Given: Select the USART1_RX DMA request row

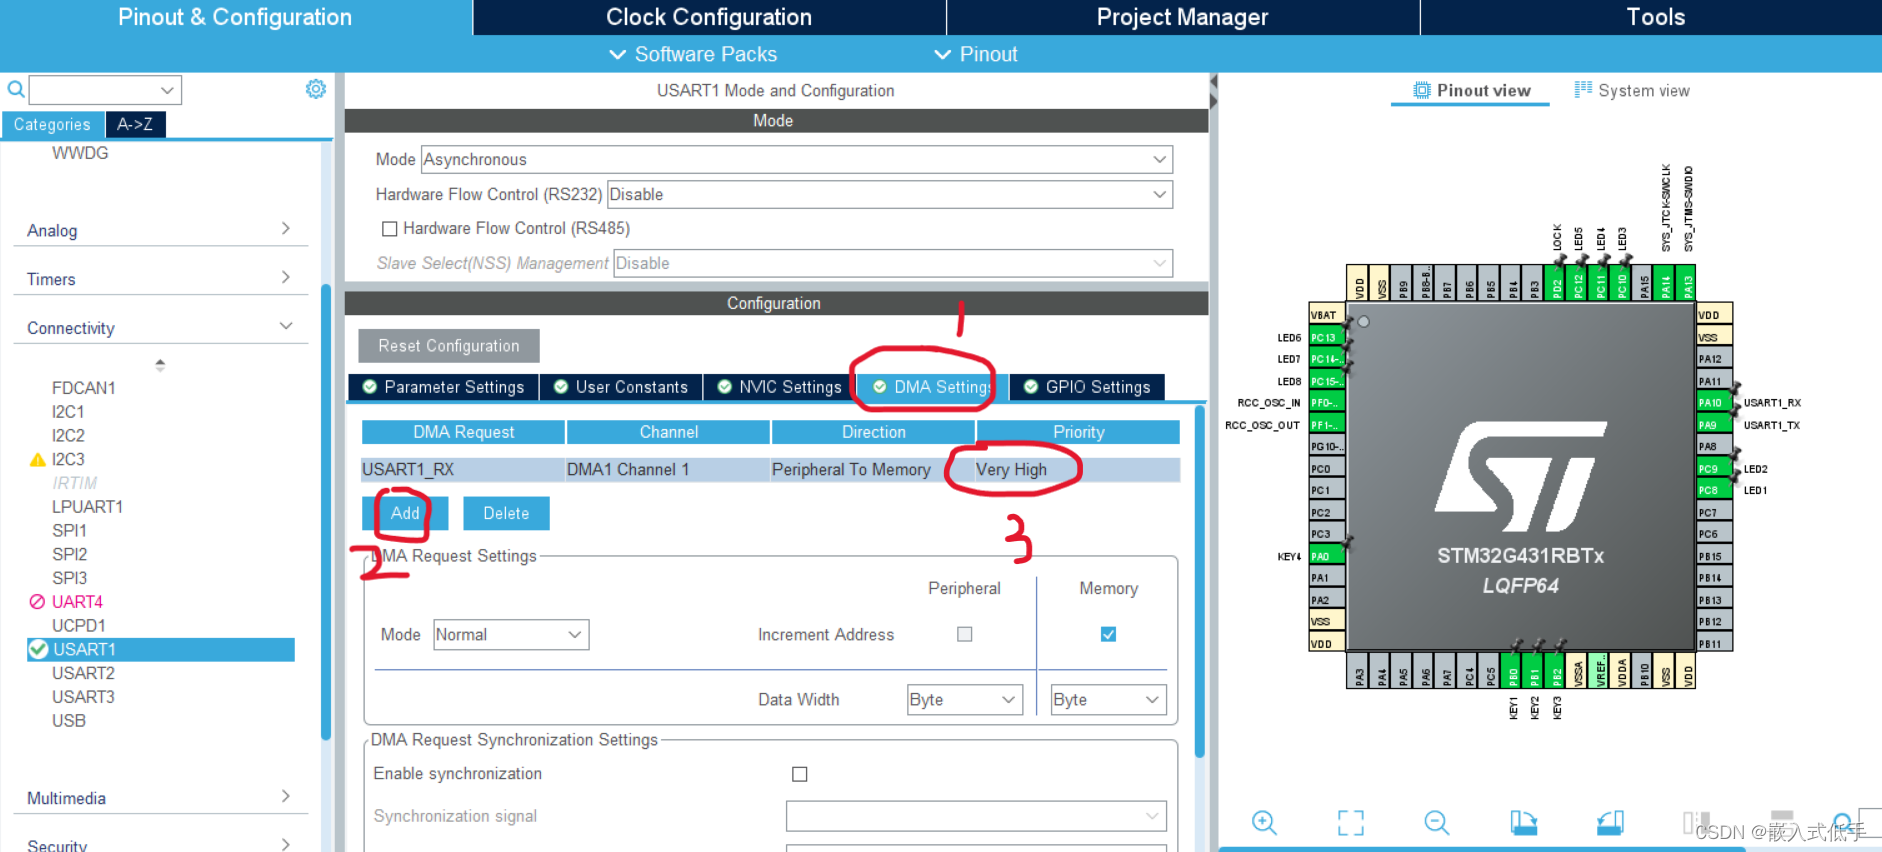Looking at the screenshot, I should [770, 470].
